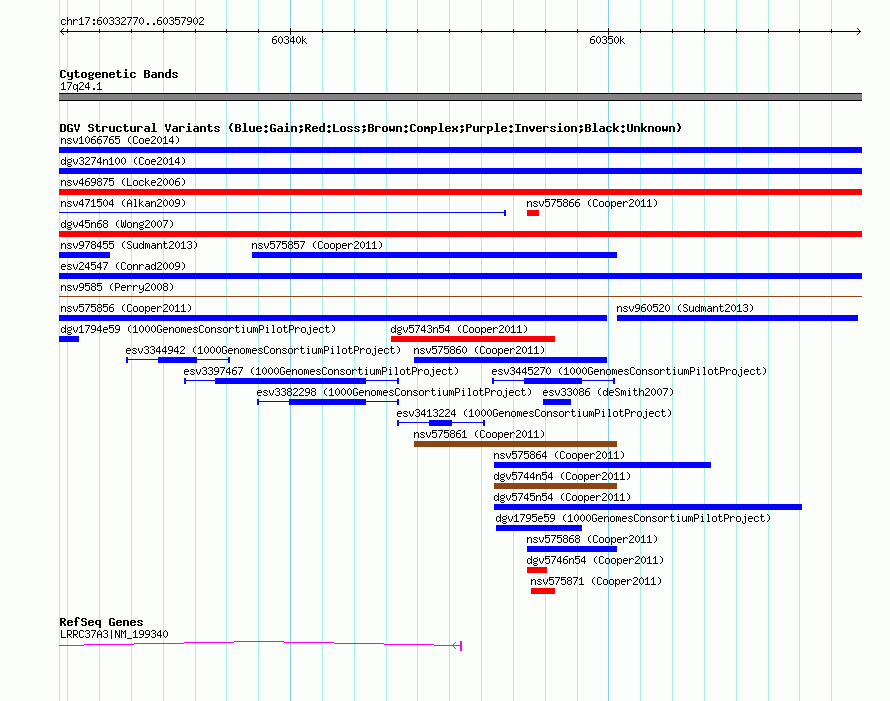Select nsv575864 (Cooper2011) label

pyautogui.click(x=559, y=455)
